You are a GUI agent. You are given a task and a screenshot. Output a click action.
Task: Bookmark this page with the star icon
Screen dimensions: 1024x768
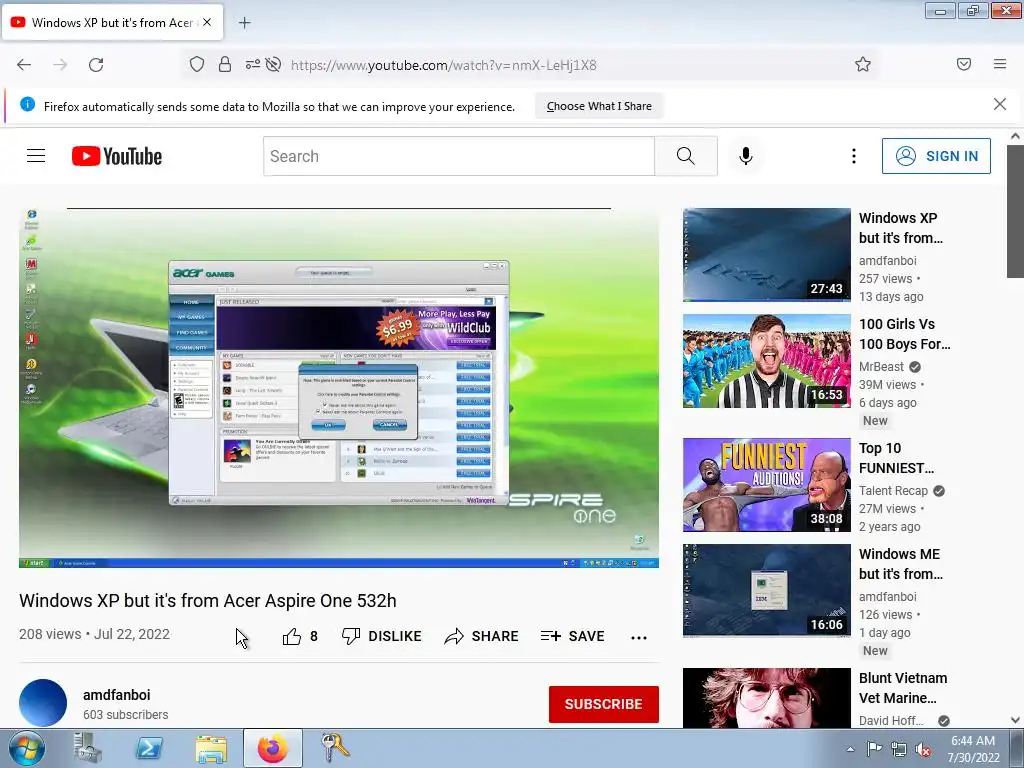click(x=863, y=64)
